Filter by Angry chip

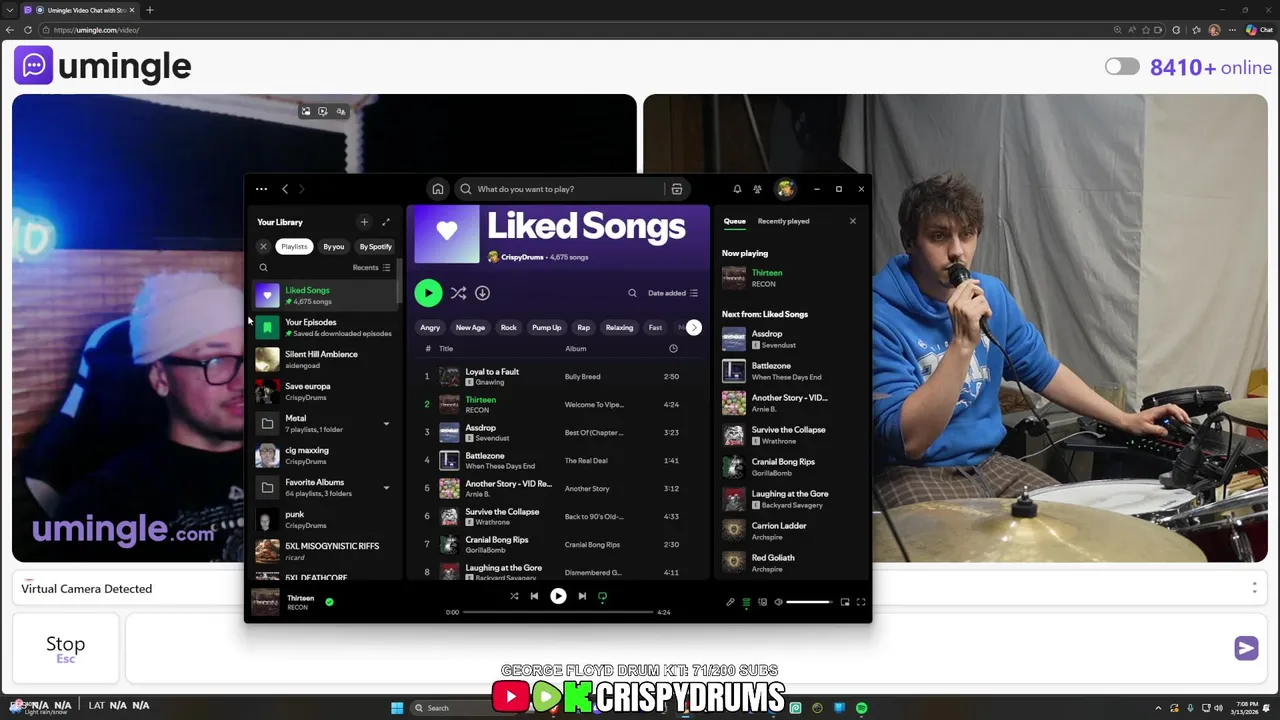click(430, 327)
